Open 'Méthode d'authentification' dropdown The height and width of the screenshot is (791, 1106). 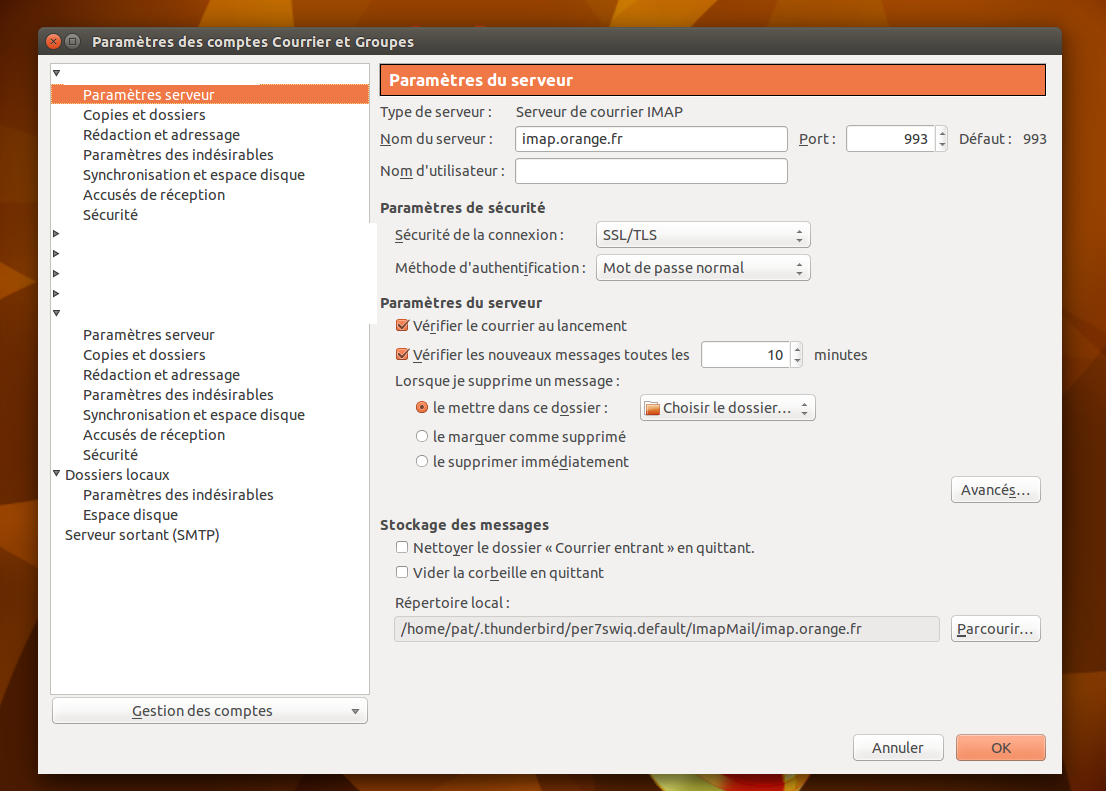pos(702,268)
